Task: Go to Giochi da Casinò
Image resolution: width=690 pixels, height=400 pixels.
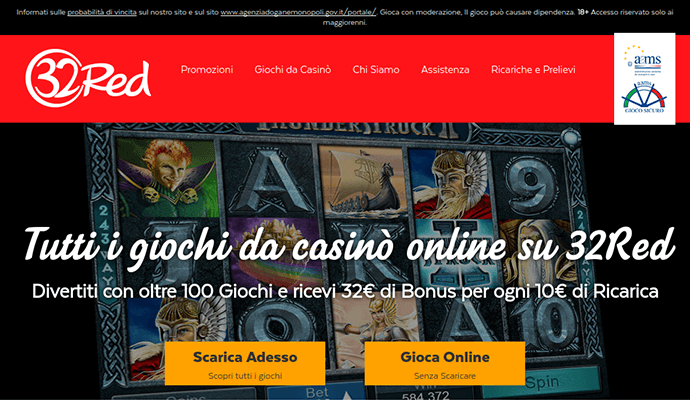Action: click(x=293, y=70)
